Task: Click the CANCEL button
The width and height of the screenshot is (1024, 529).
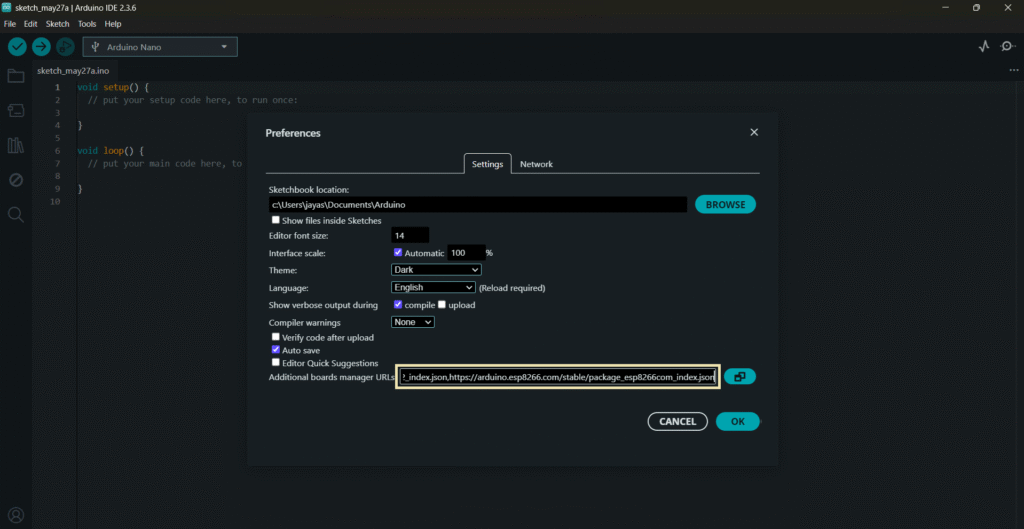Action: (x=677, y=421)
